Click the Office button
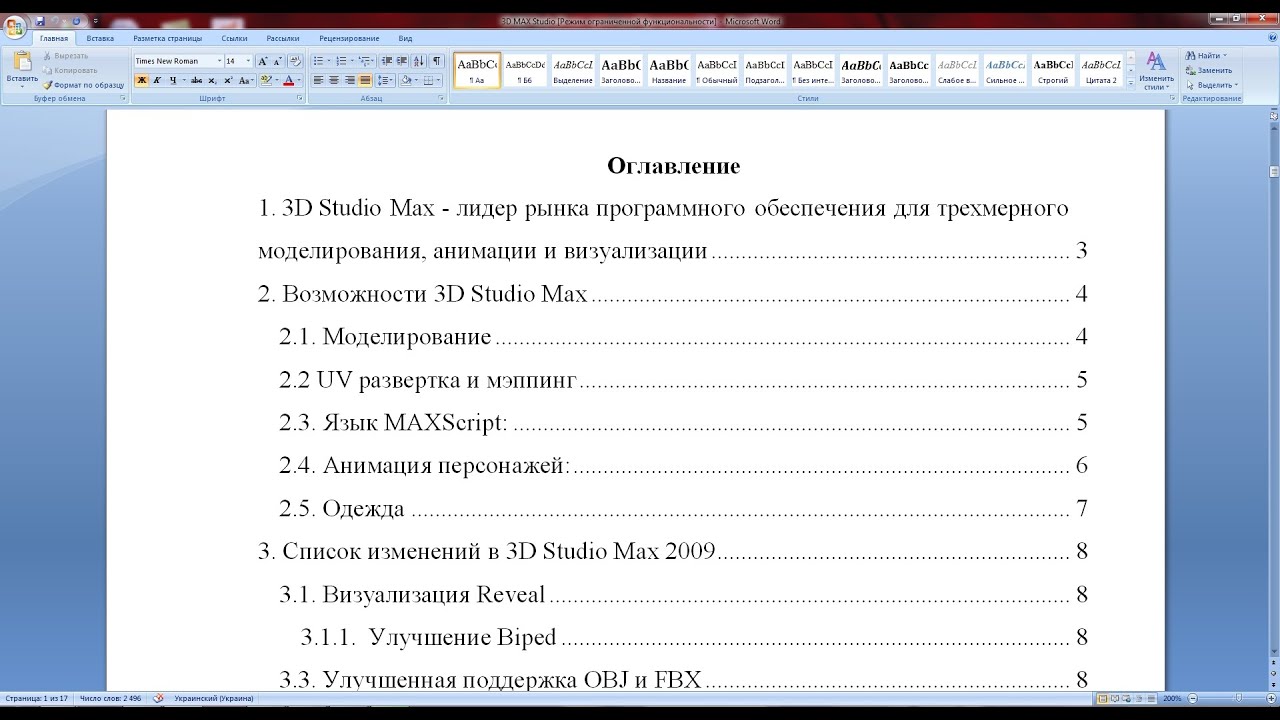 point(15,25)
